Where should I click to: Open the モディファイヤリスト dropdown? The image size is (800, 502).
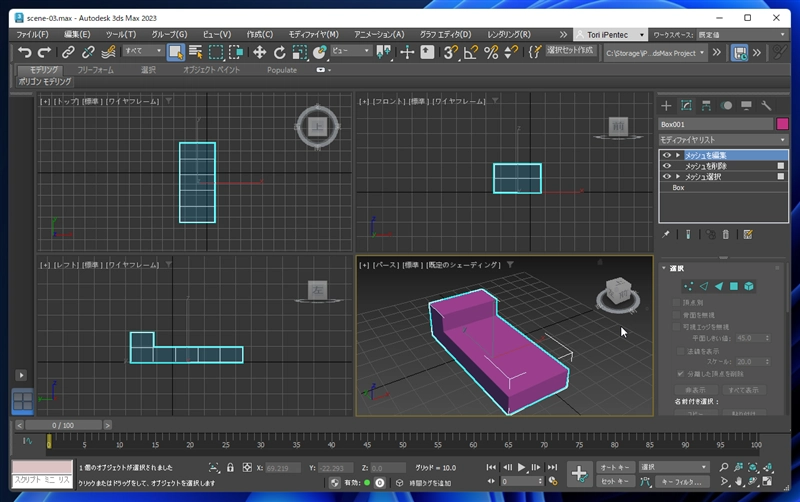[x=723, y=139]
